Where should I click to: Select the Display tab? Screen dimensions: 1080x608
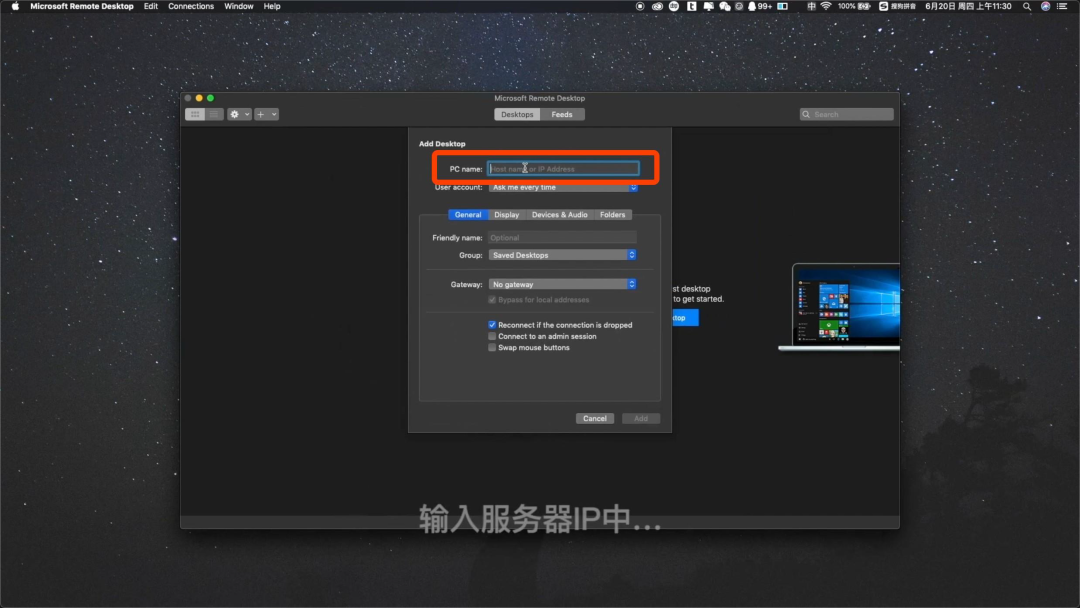[506, 215]
